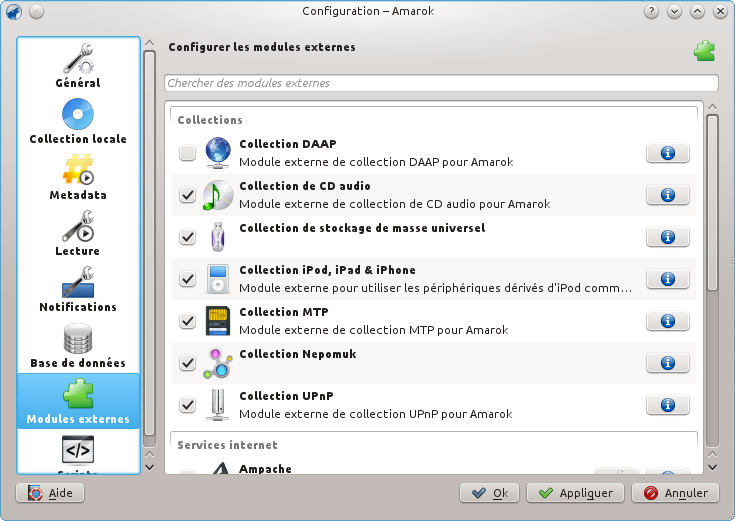Click the USB stick mass storage icon
Screen dimensions: 735x521
coord(218,237)
